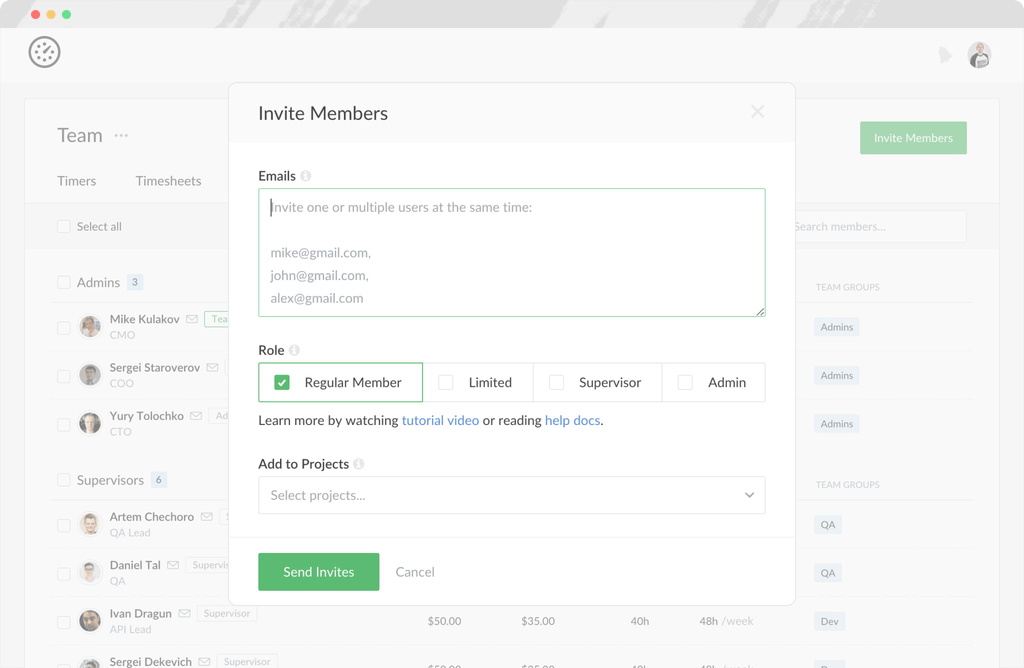This screenshot has width=1024, height=668.
Task: Click the ellipsis icon next to Team
Action: coord(123,134)
